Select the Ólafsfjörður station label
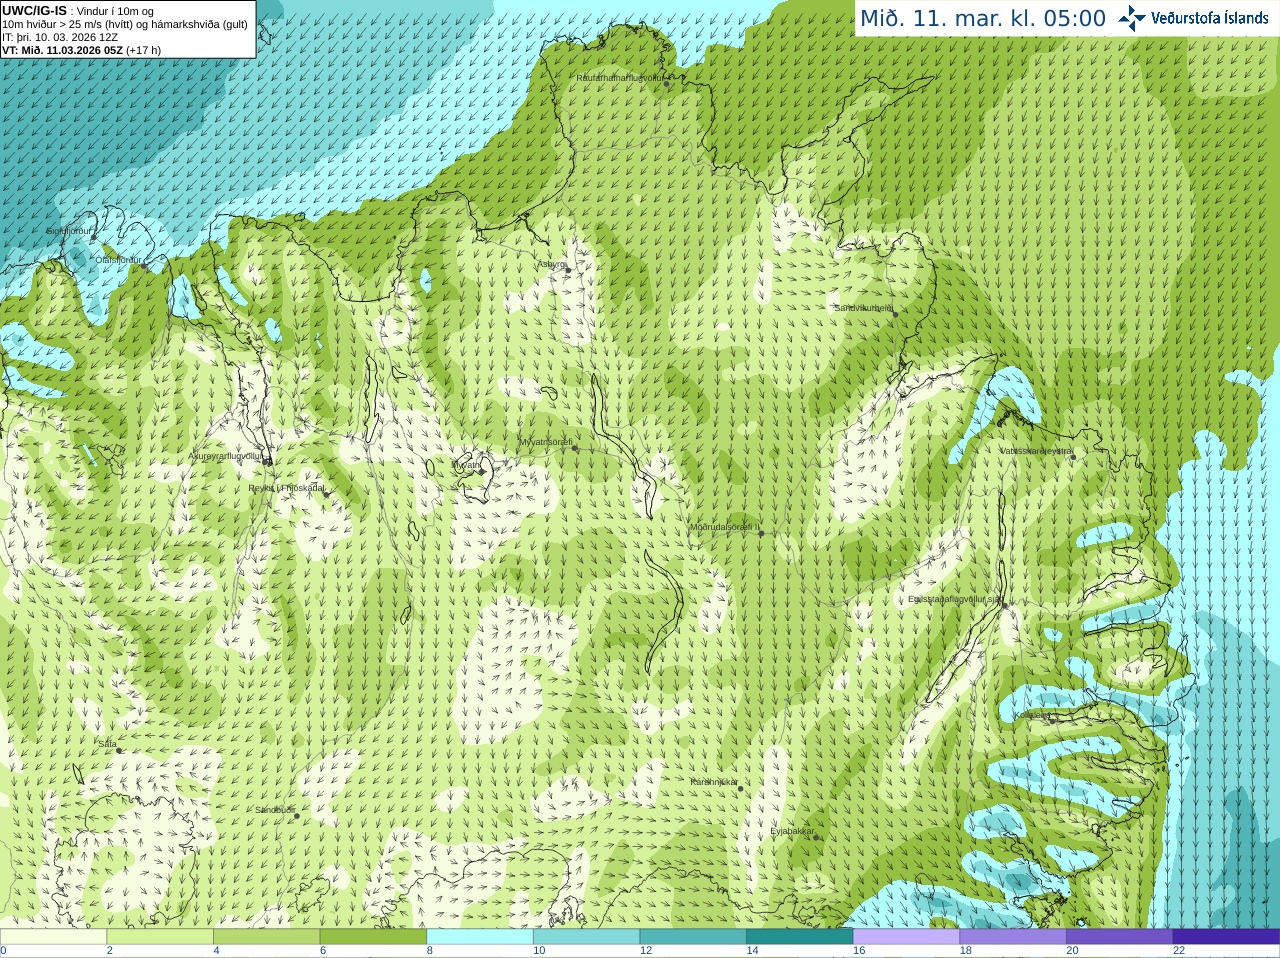1280x958 pixels. (120, 260)
